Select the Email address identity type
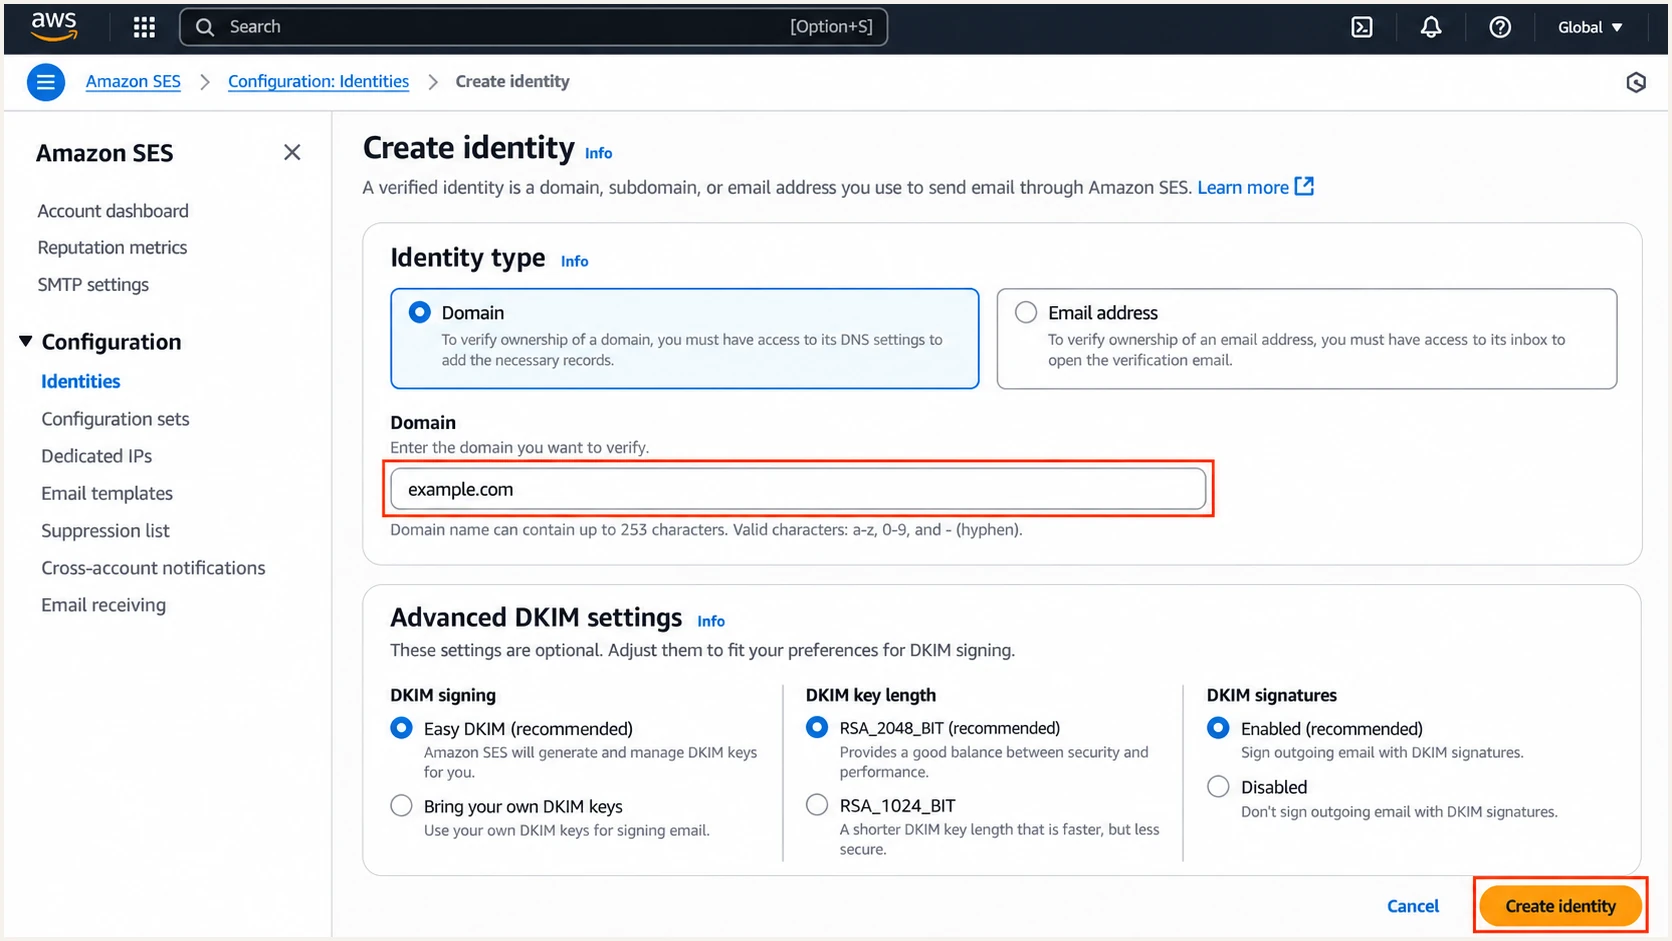 pos(1026,312)
